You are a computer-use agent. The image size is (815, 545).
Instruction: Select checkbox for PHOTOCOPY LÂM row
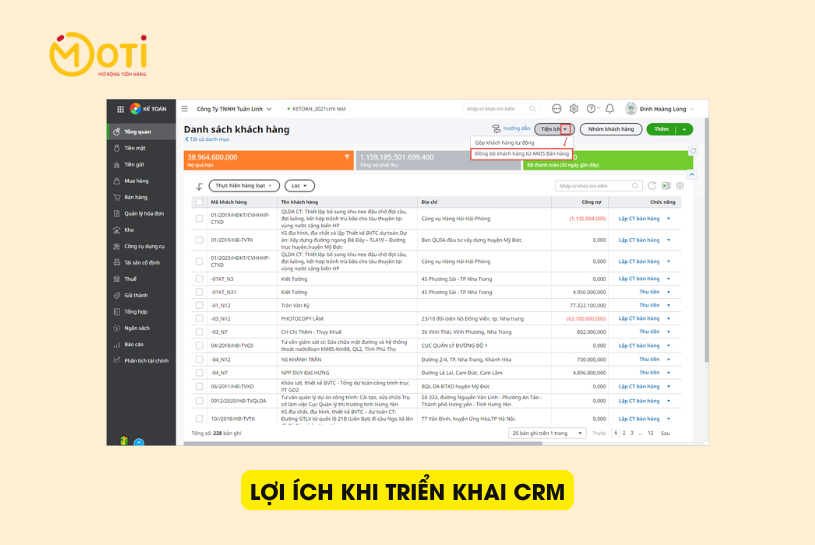click(199, 318)
